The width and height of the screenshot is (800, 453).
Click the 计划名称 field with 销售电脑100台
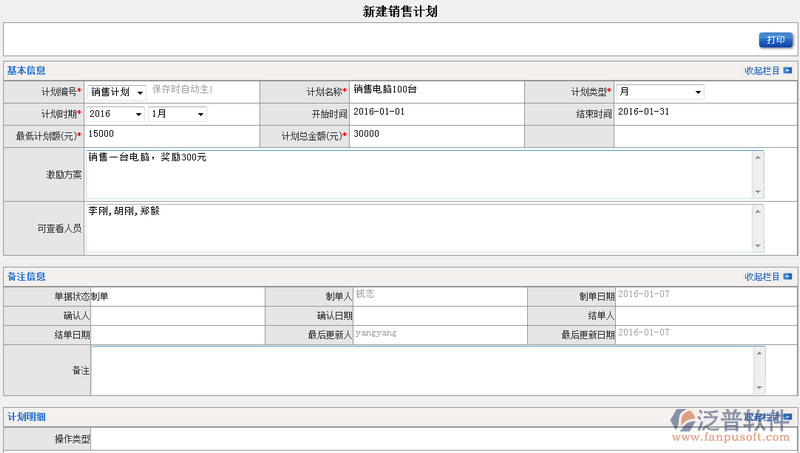tap(436, 91)
